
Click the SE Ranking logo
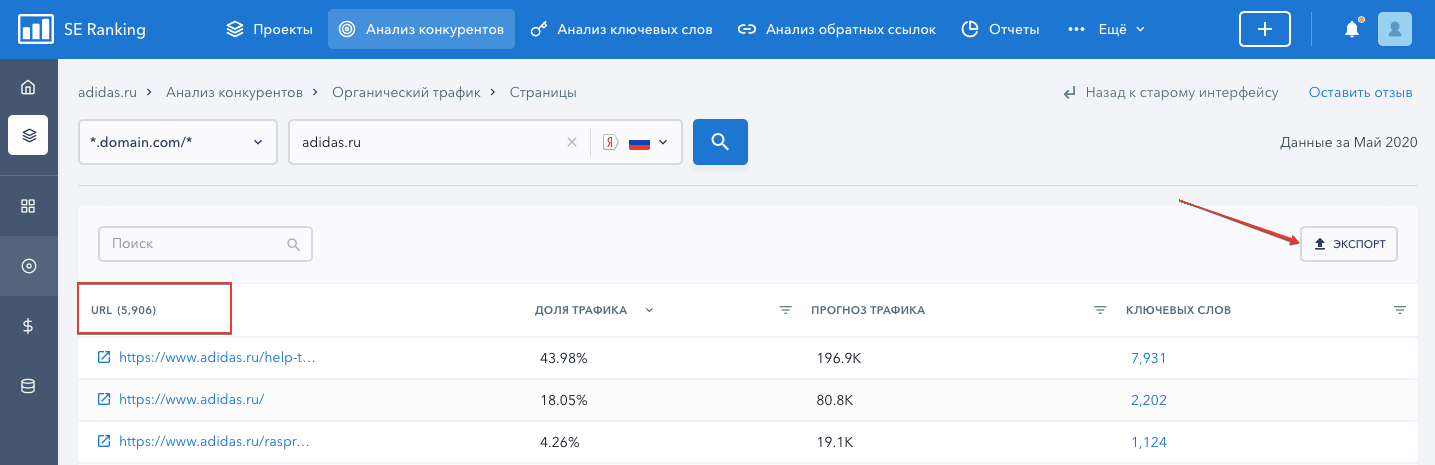coord(82,29)
